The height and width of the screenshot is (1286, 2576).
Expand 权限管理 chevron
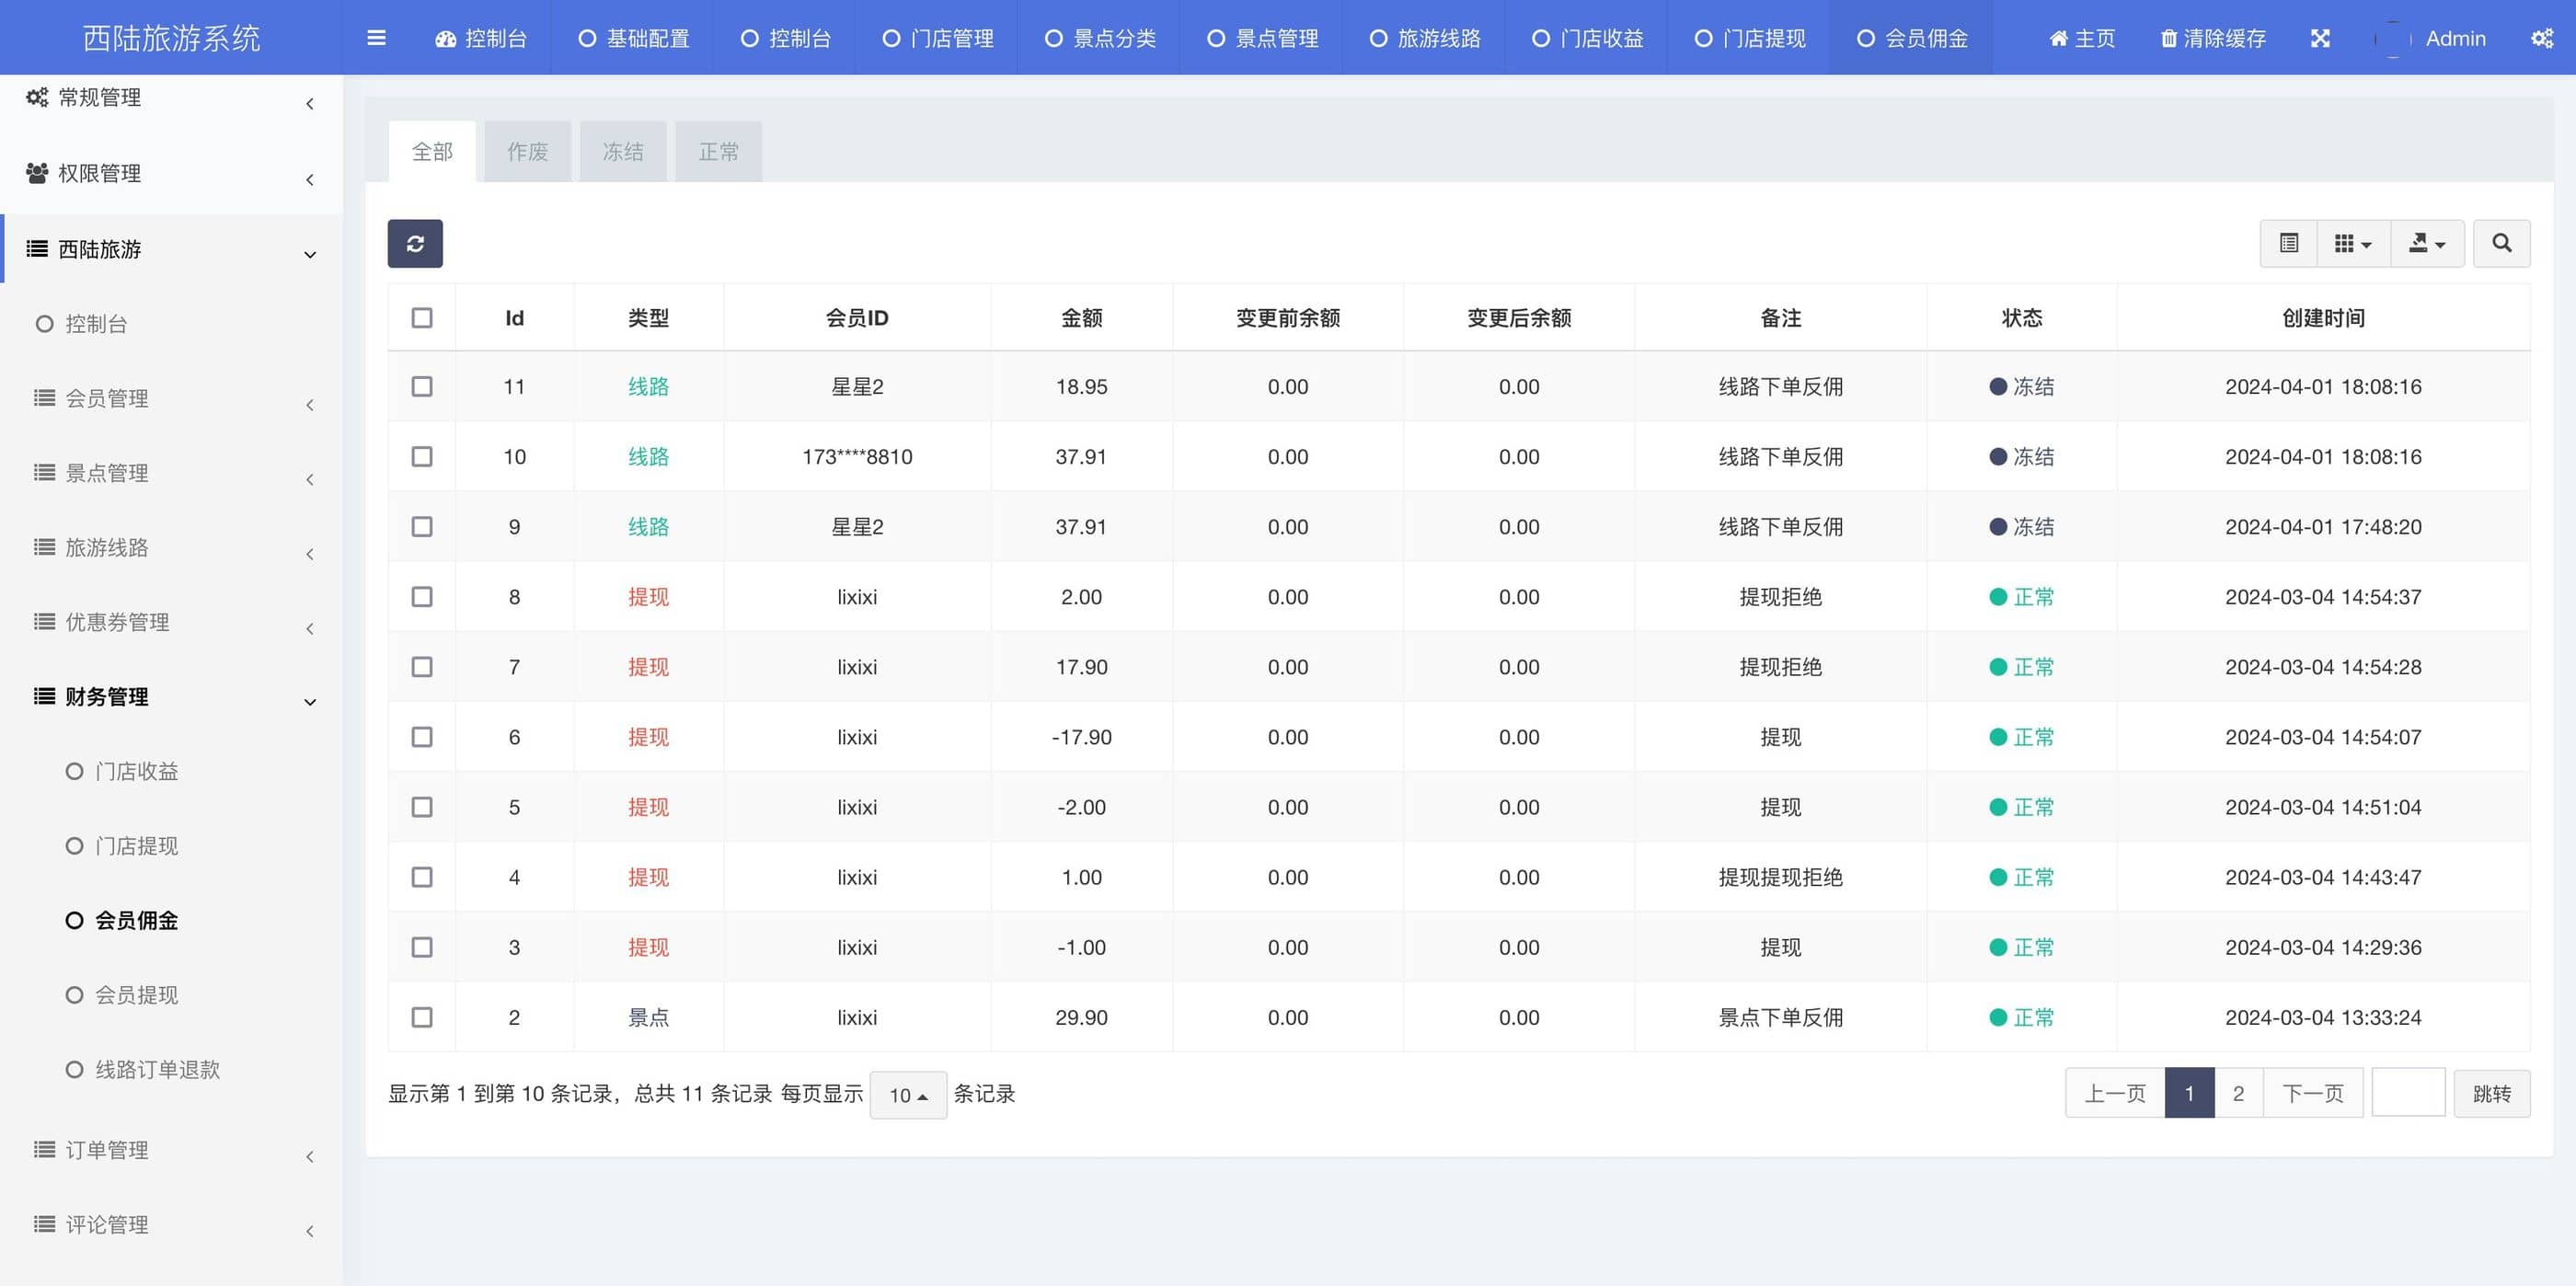(310, 180)
